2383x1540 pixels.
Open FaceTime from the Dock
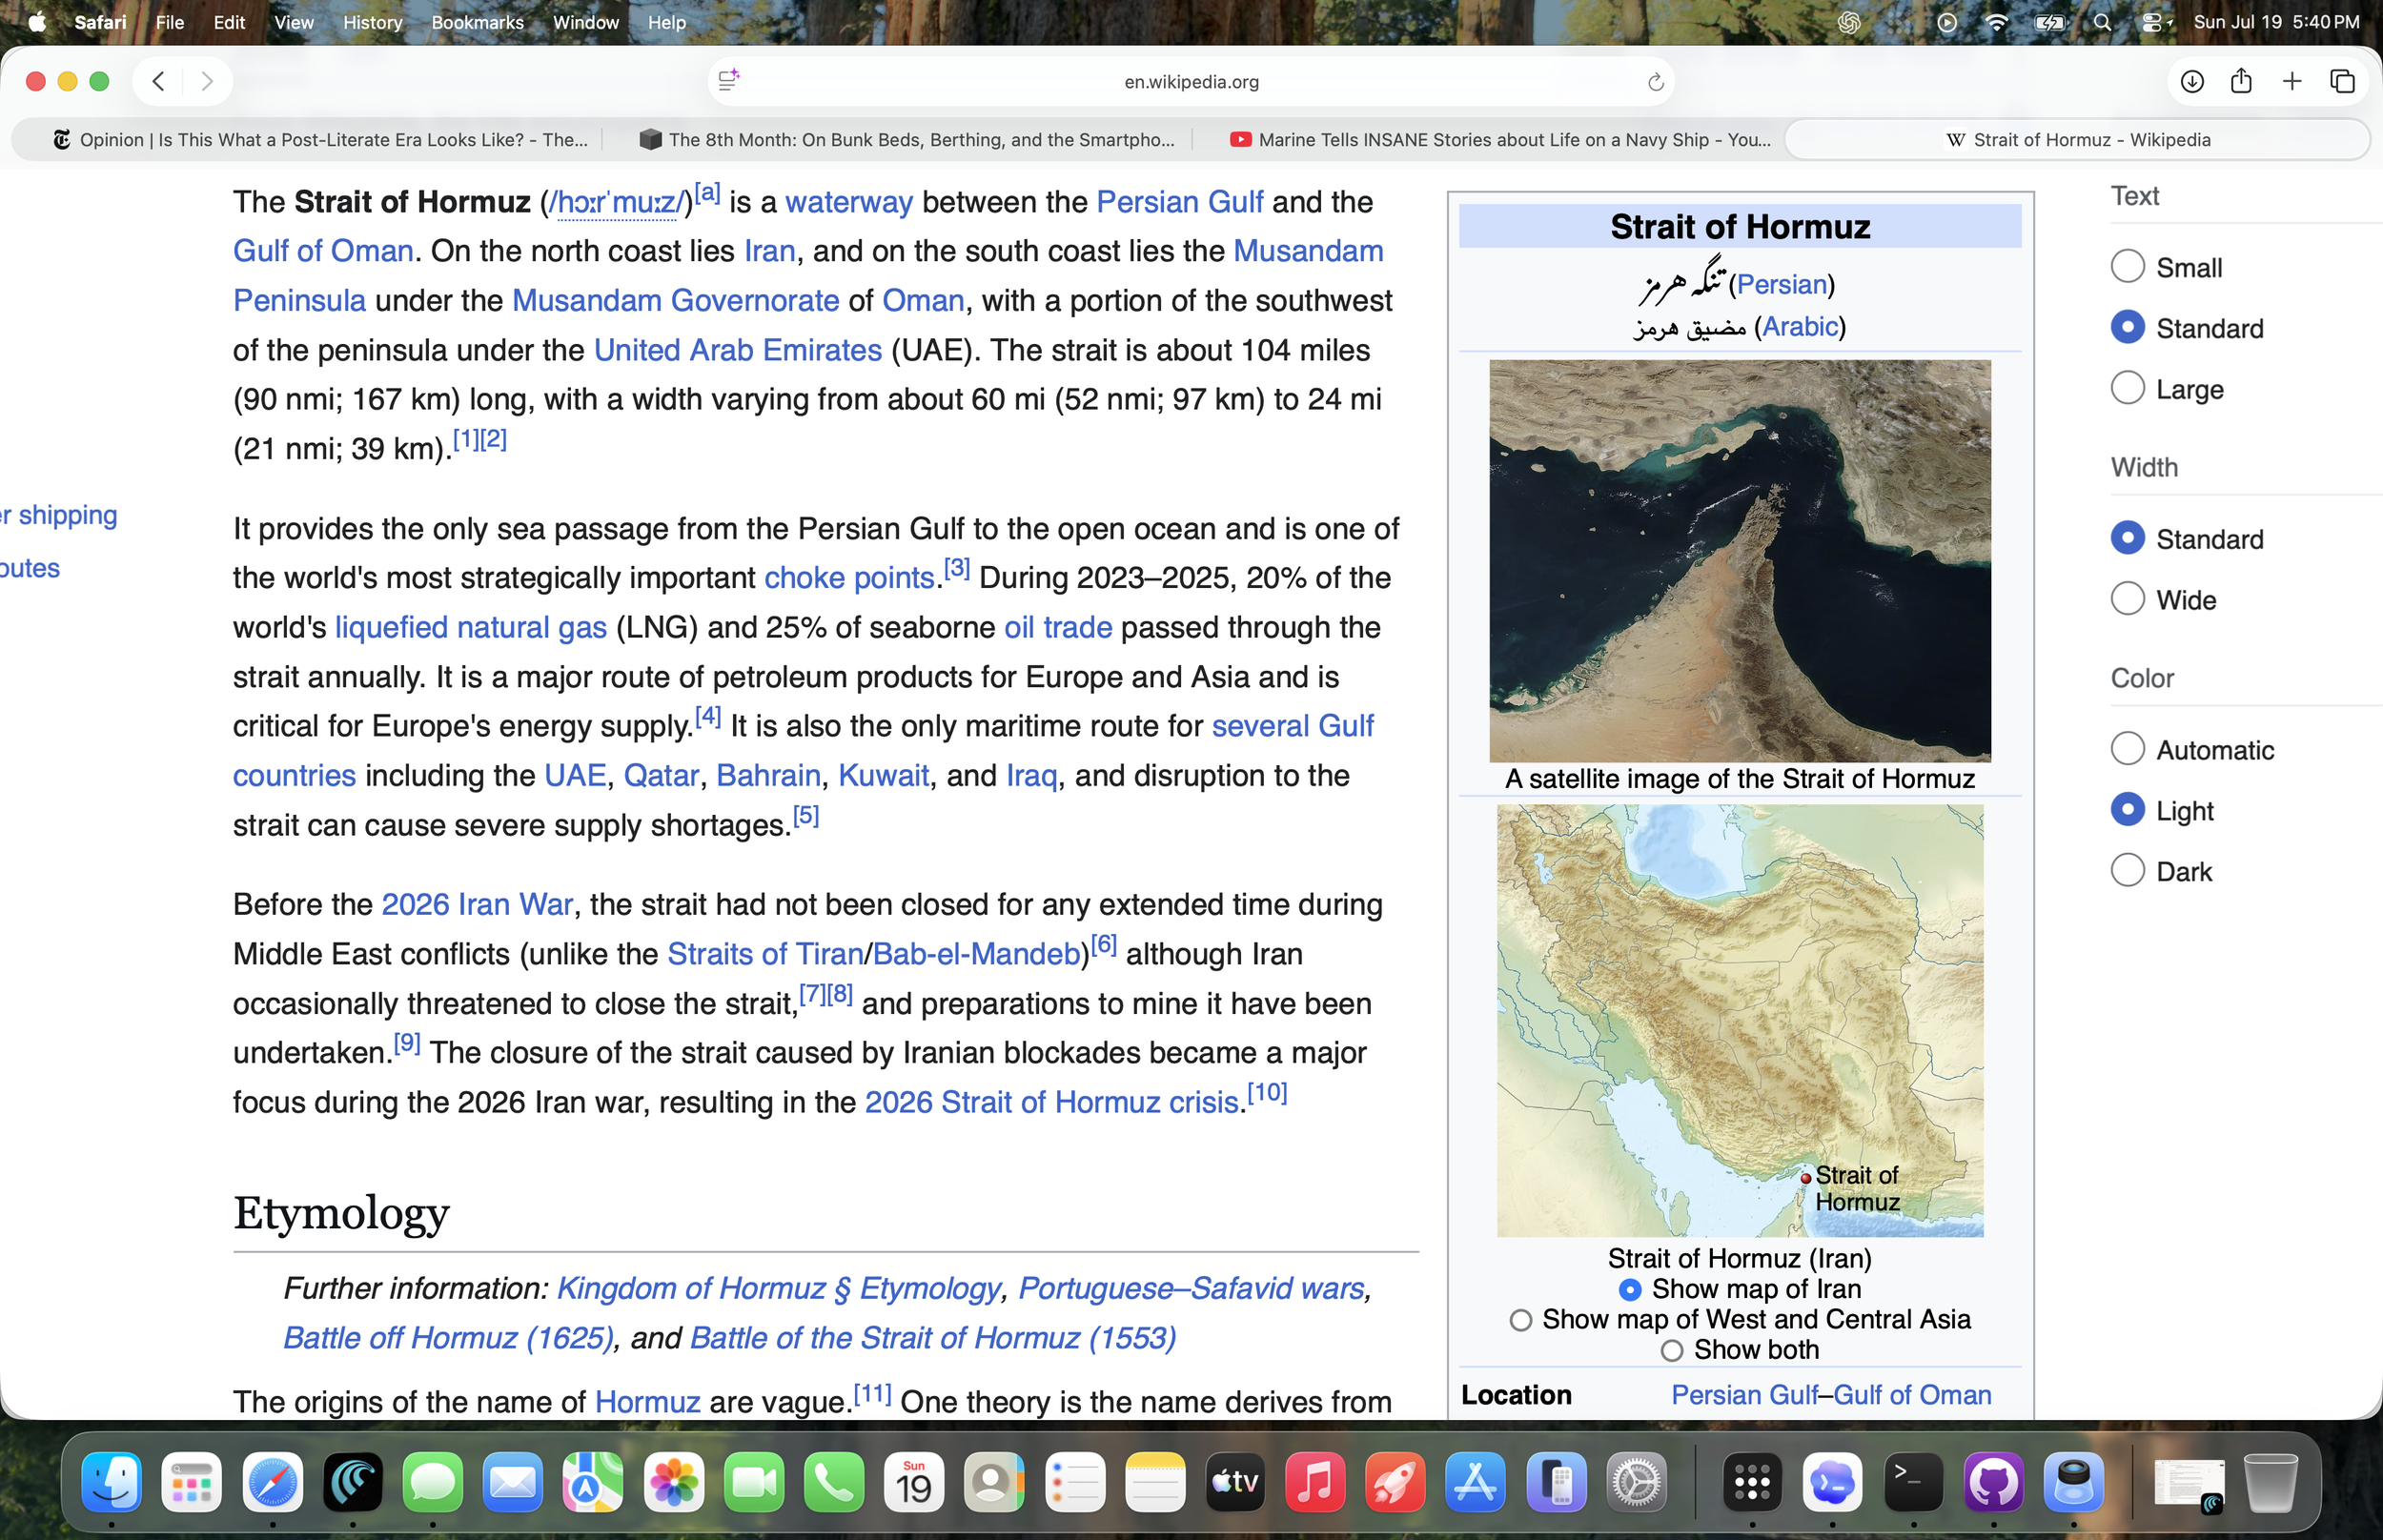point(754,1482)
